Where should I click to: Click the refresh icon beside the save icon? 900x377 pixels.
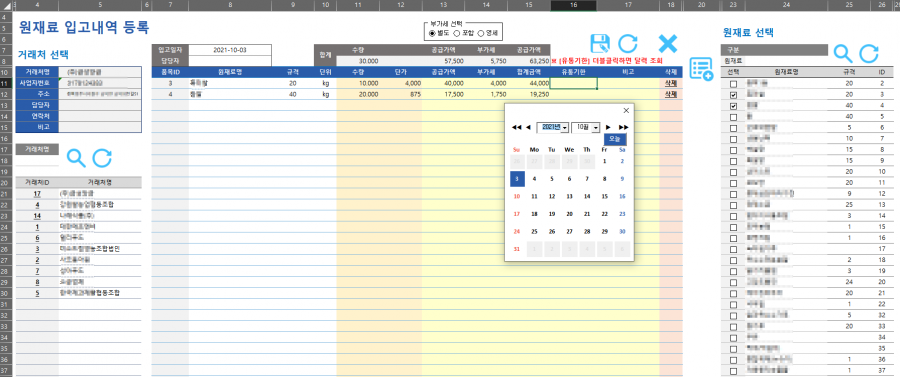point(628,44)
